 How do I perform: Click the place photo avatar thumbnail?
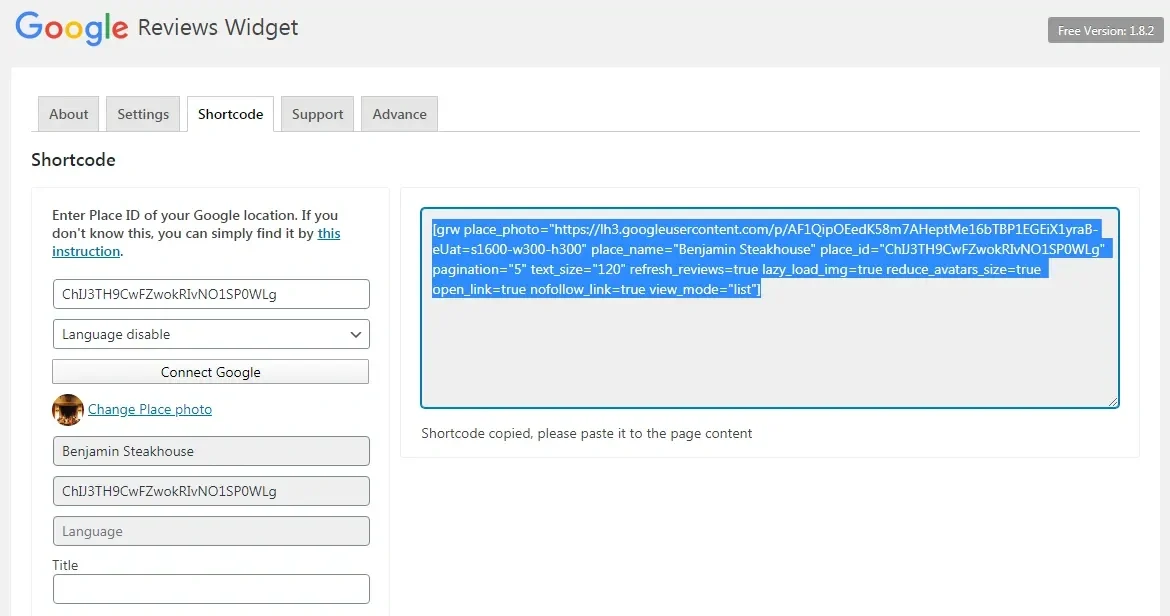click(67, 409)
